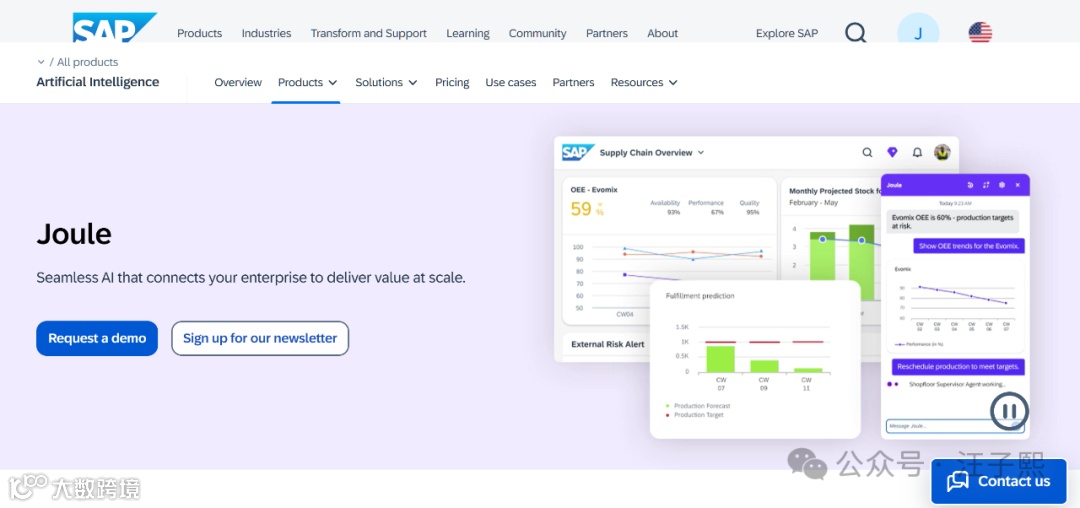
Task: Go to the Use cases tab
Action: point(510,83)
